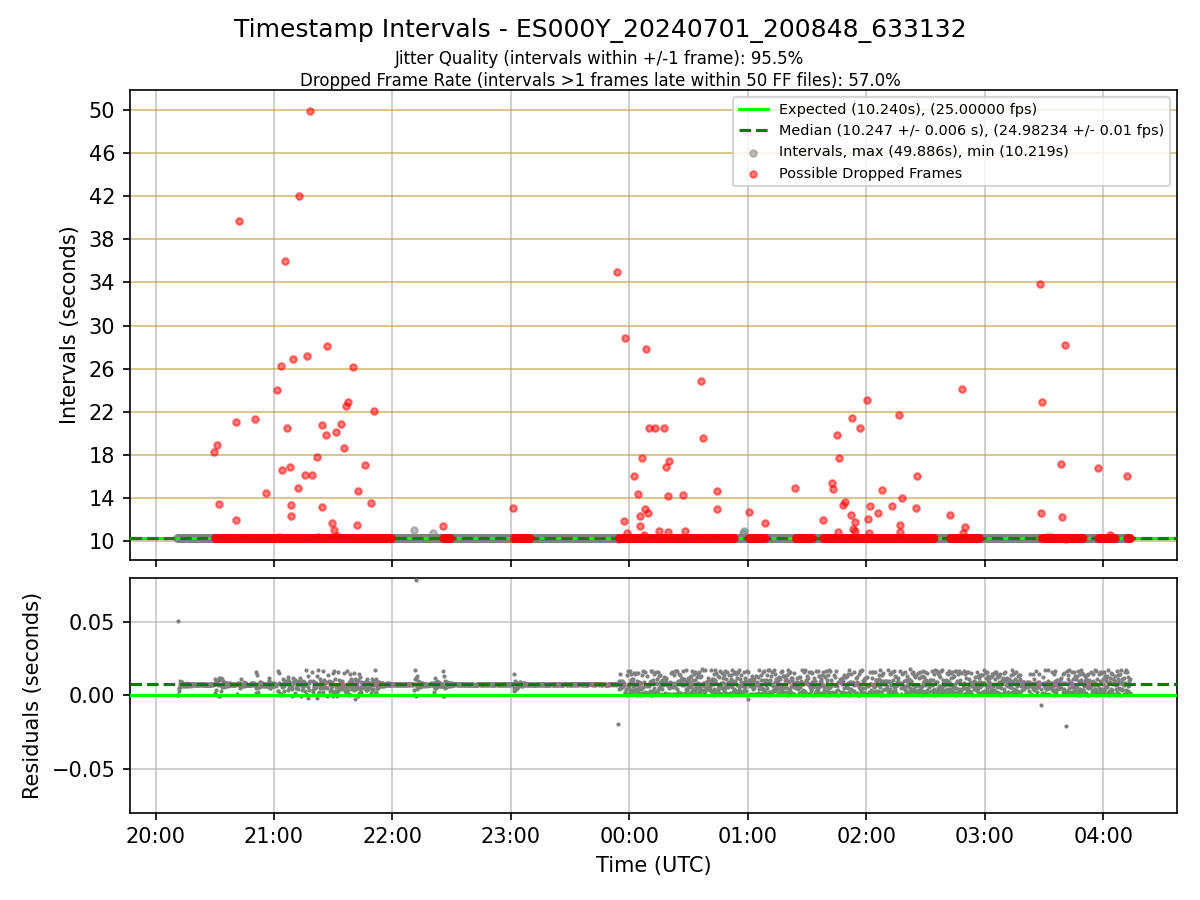
Task: Click the isolated residual dot at 0.05 near 20:00
Action: 178,621
